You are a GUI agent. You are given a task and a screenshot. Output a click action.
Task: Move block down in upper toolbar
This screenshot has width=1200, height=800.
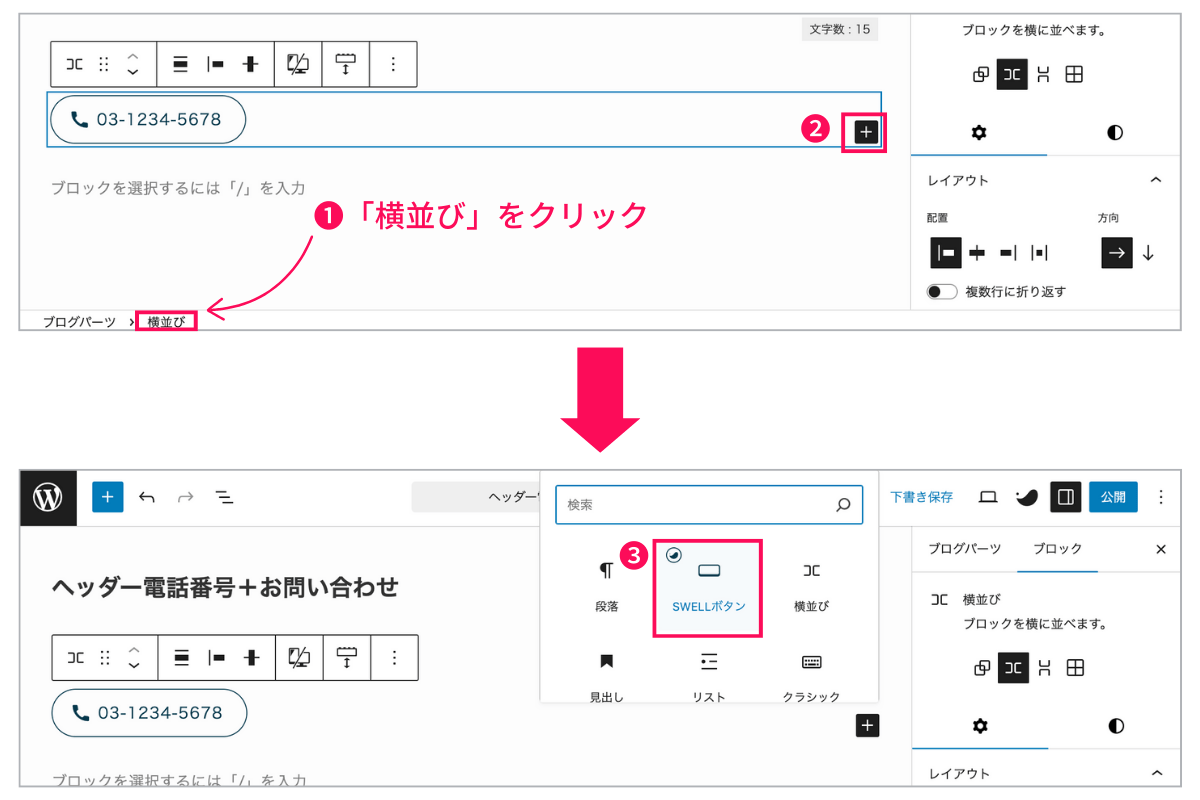[x=133, y=72]
